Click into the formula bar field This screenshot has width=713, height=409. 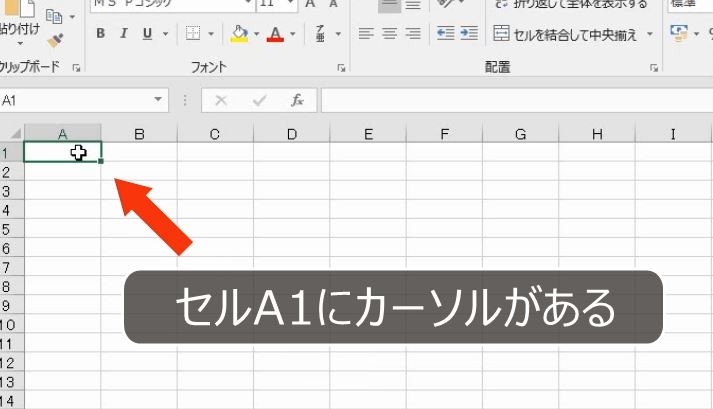coord(517,100)
